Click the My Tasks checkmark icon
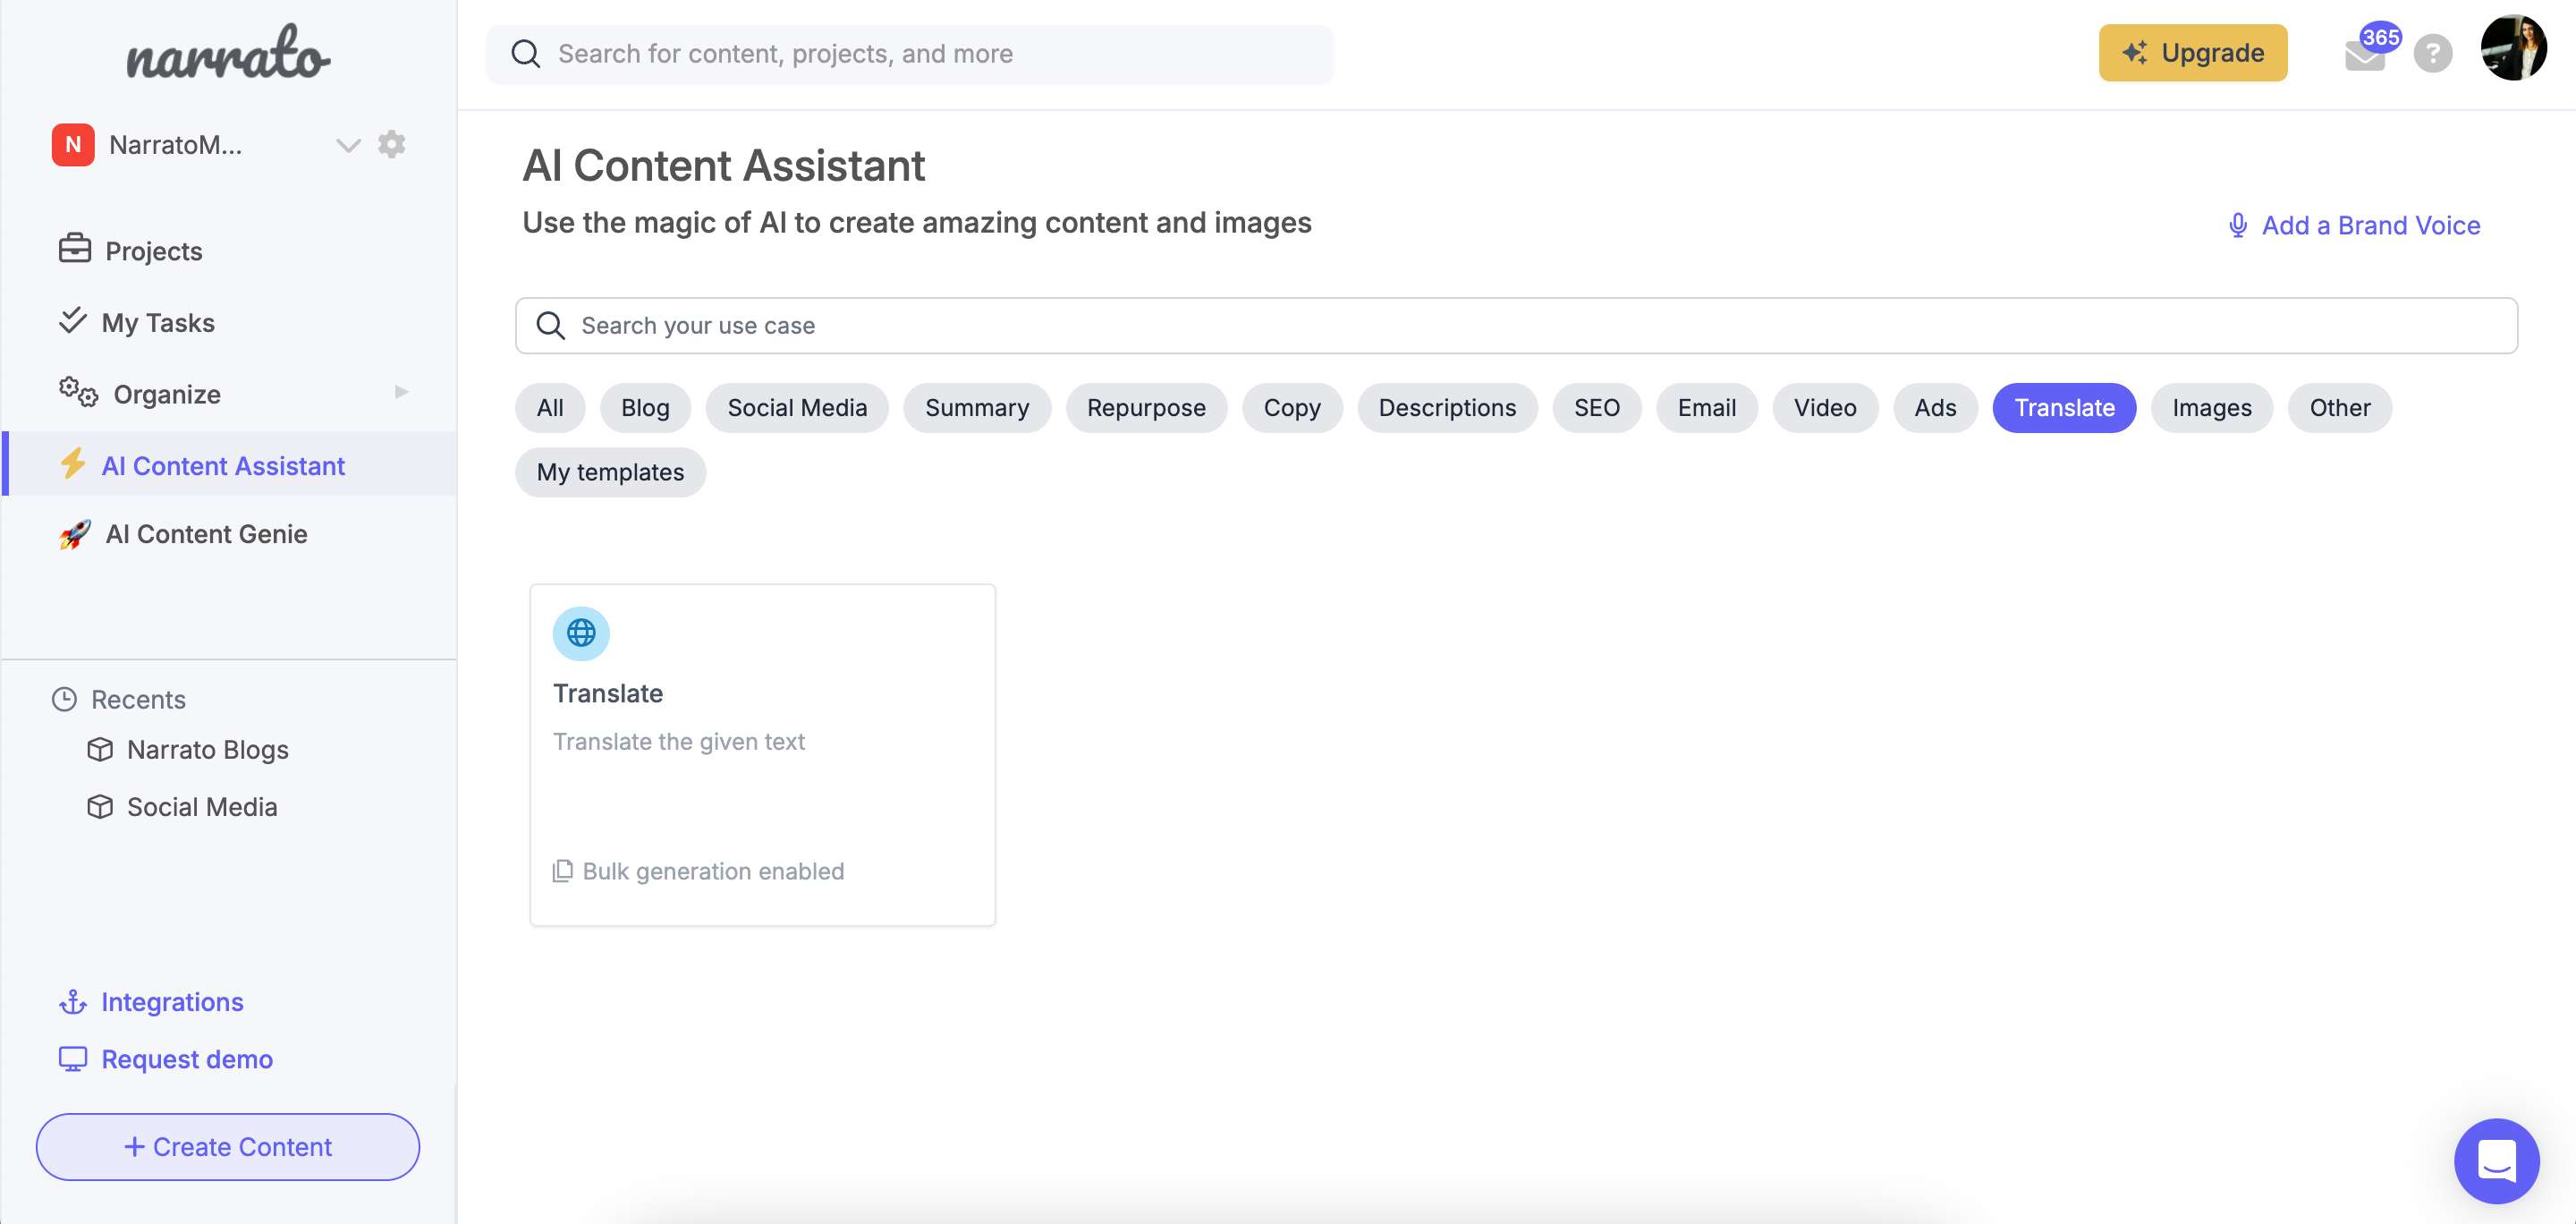The image size is (2576, 1224). click(x=73, y=321)
